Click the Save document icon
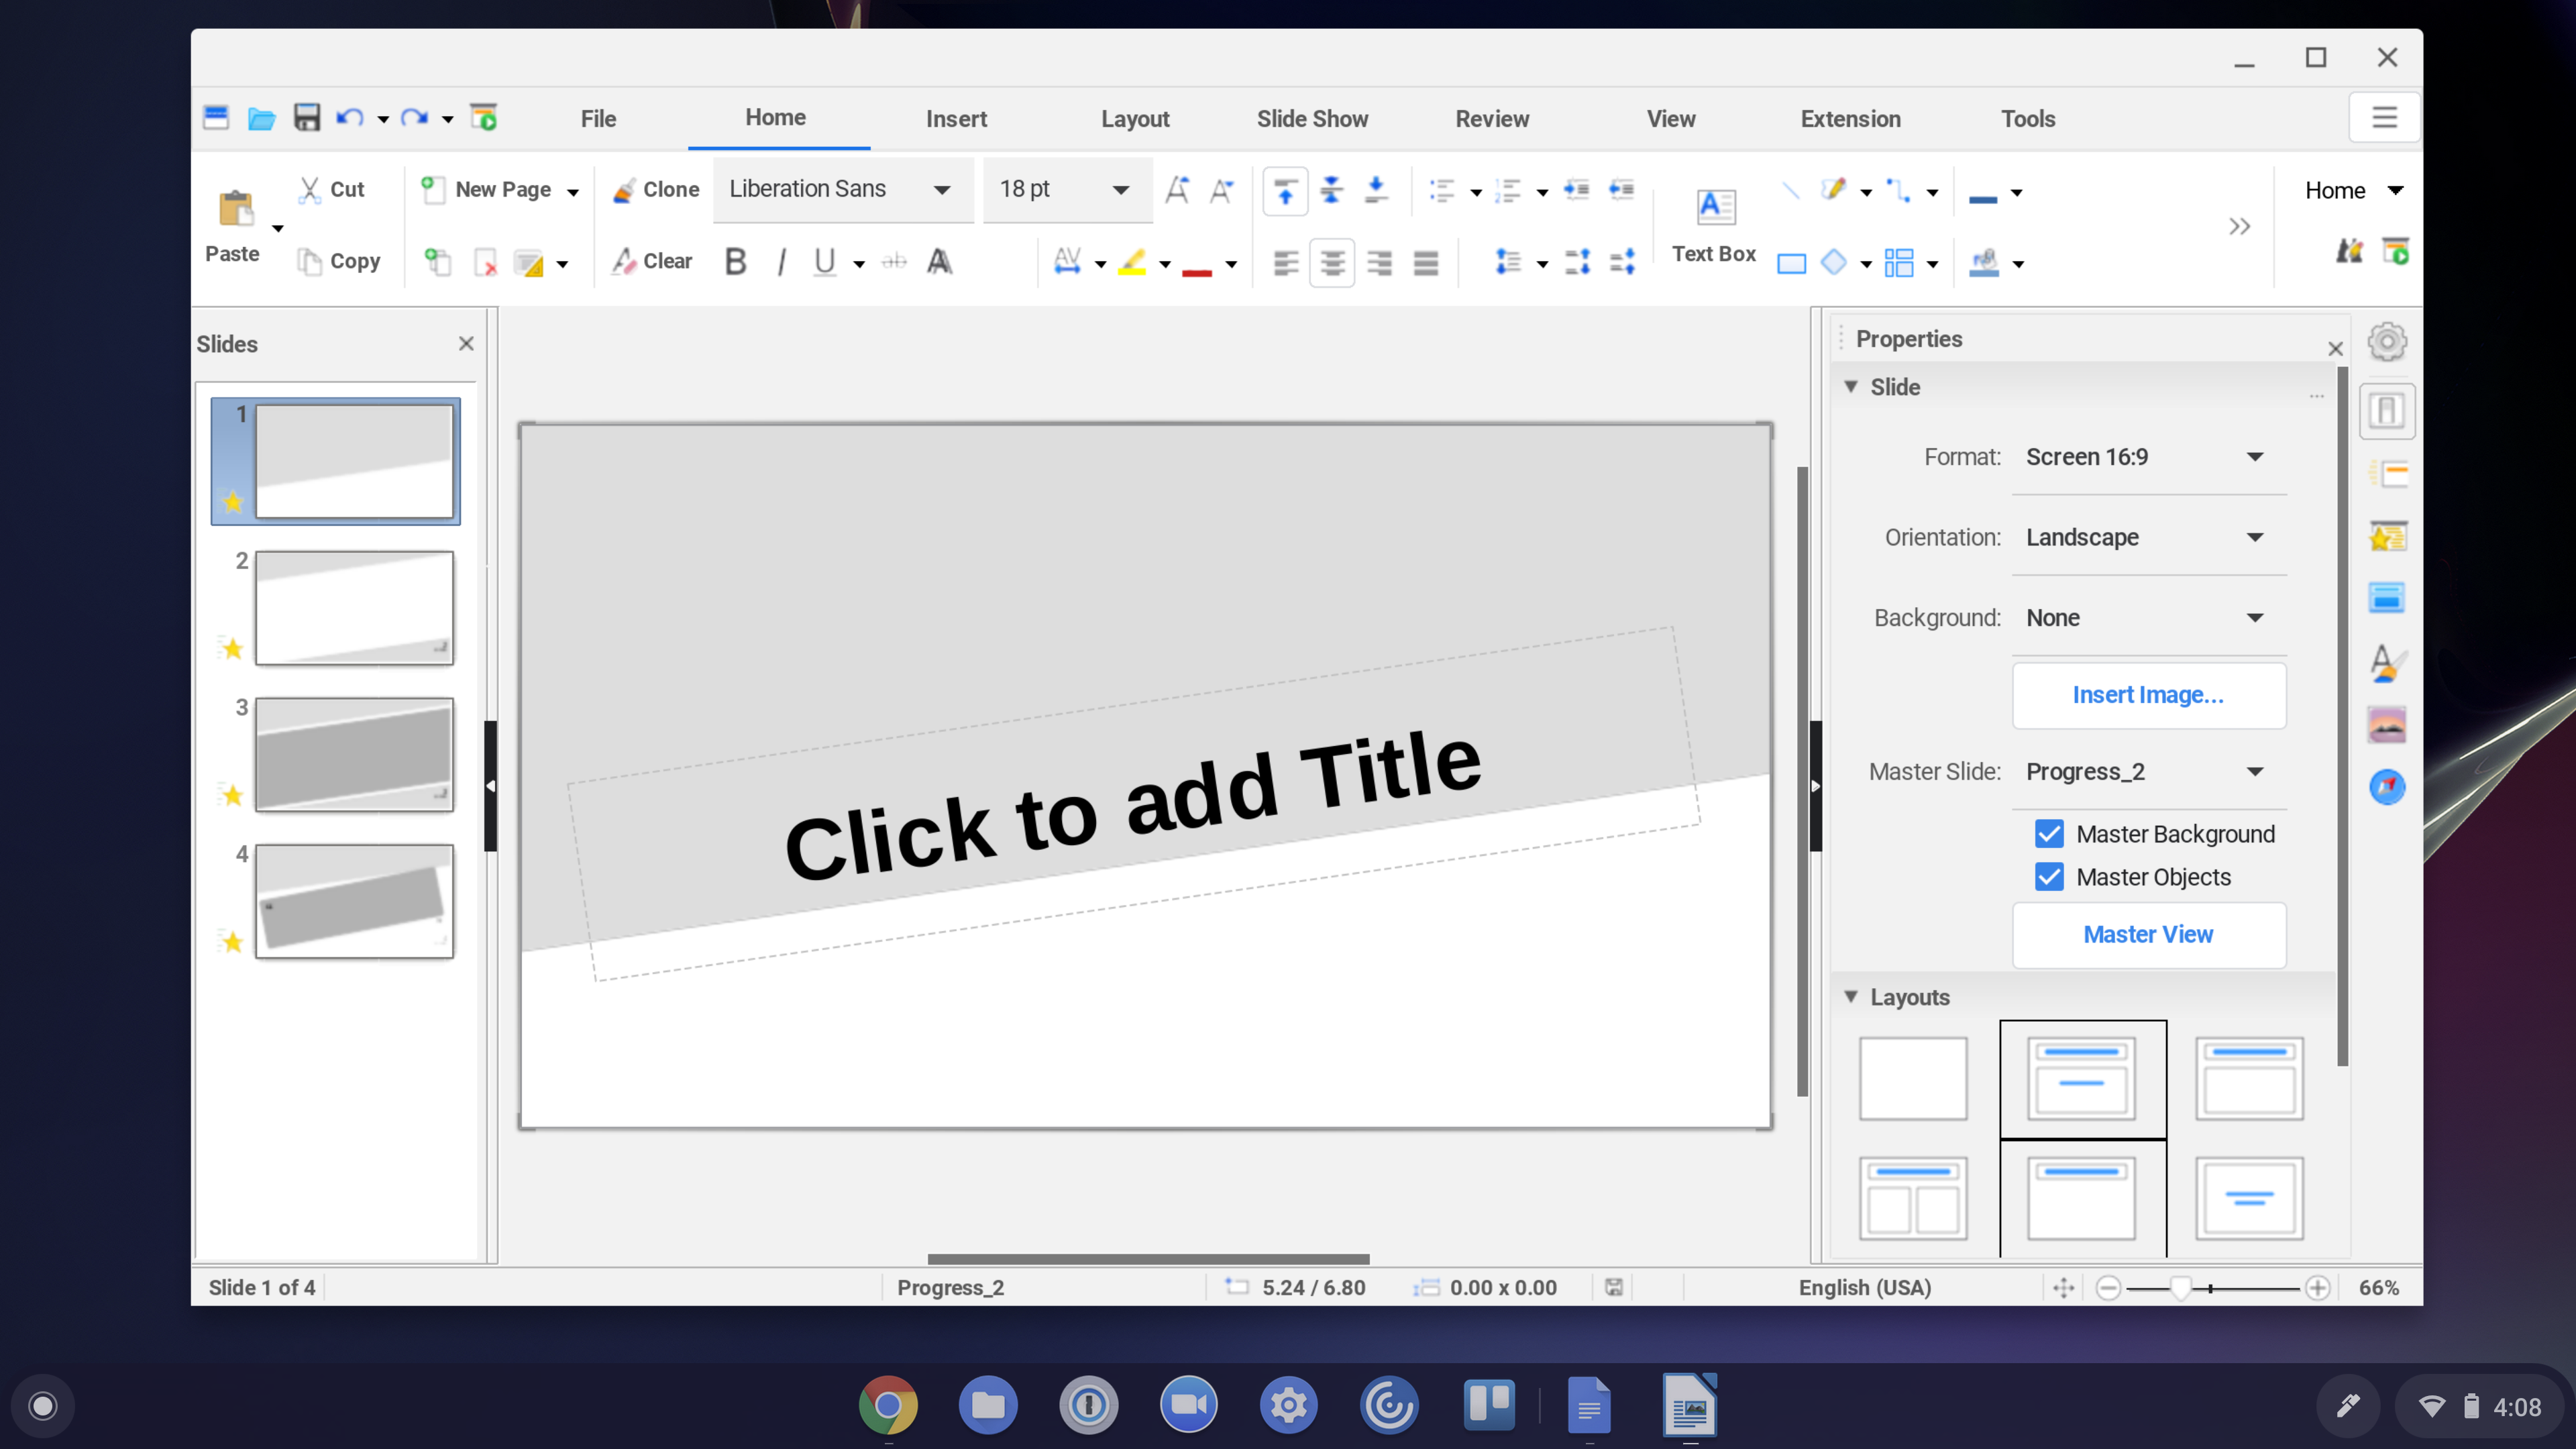The image size is (2576, 1449). [x=306, y=118]
